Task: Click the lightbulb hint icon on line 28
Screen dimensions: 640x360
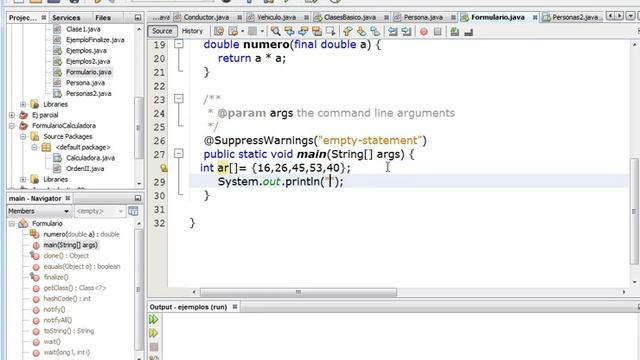Action: pos(164,168)
